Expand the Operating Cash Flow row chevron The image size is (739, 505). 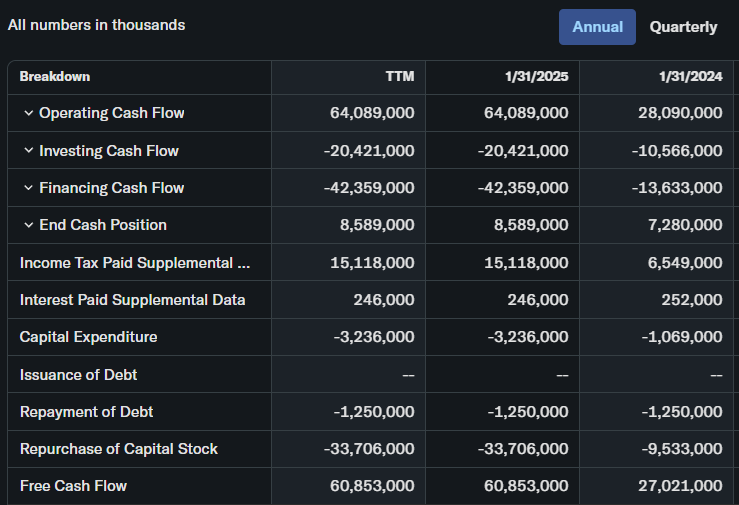(29, 113)
